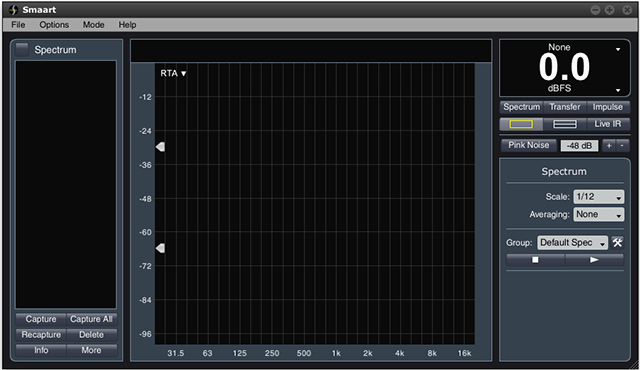Open the Group Default Spec dropdown
Viewport: 640px width, 370px height.
pos(572,243)
